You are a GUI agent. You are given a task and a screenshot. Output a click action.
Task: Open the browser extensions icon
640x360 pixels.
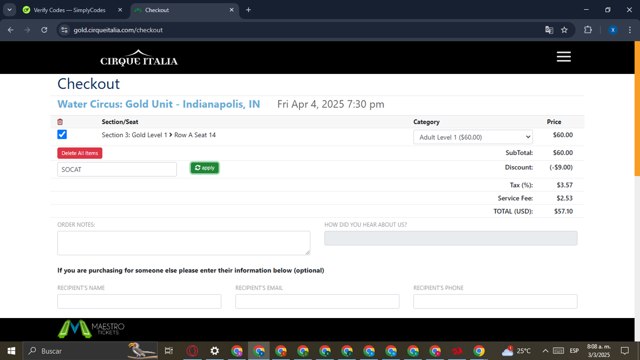tap(588, 30)
